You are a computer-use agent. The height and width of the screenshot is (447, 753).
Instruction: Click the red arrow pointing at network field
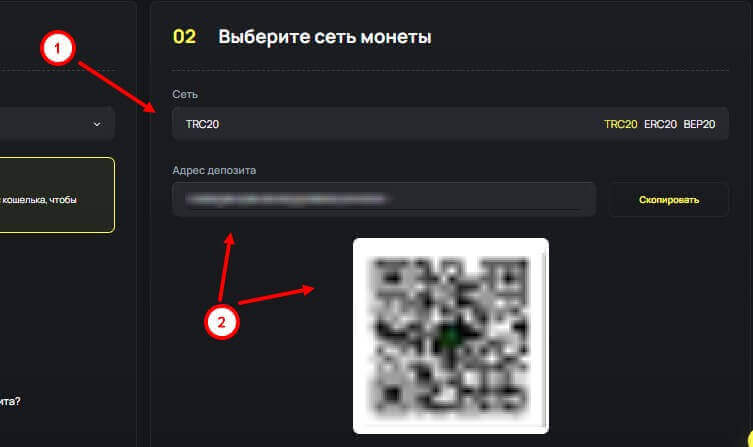(x=116, y=87)
